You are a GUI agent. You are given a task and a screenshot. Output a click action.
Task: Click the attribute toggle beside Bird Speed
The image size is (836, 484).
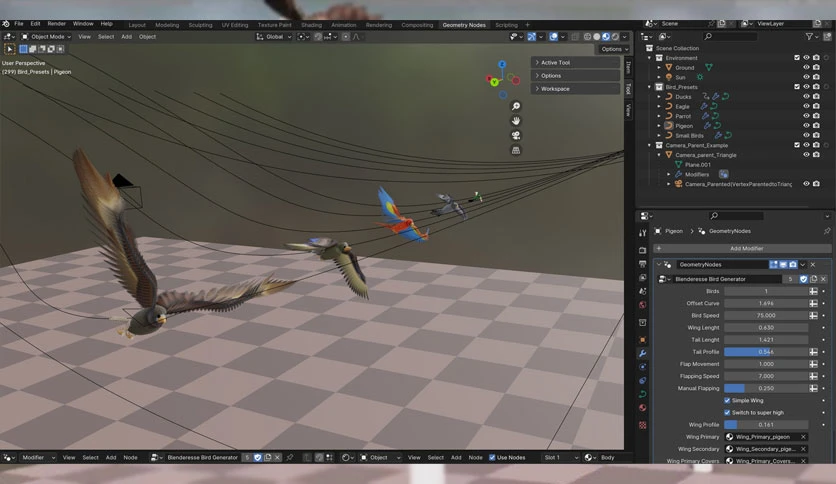(813, 316)
